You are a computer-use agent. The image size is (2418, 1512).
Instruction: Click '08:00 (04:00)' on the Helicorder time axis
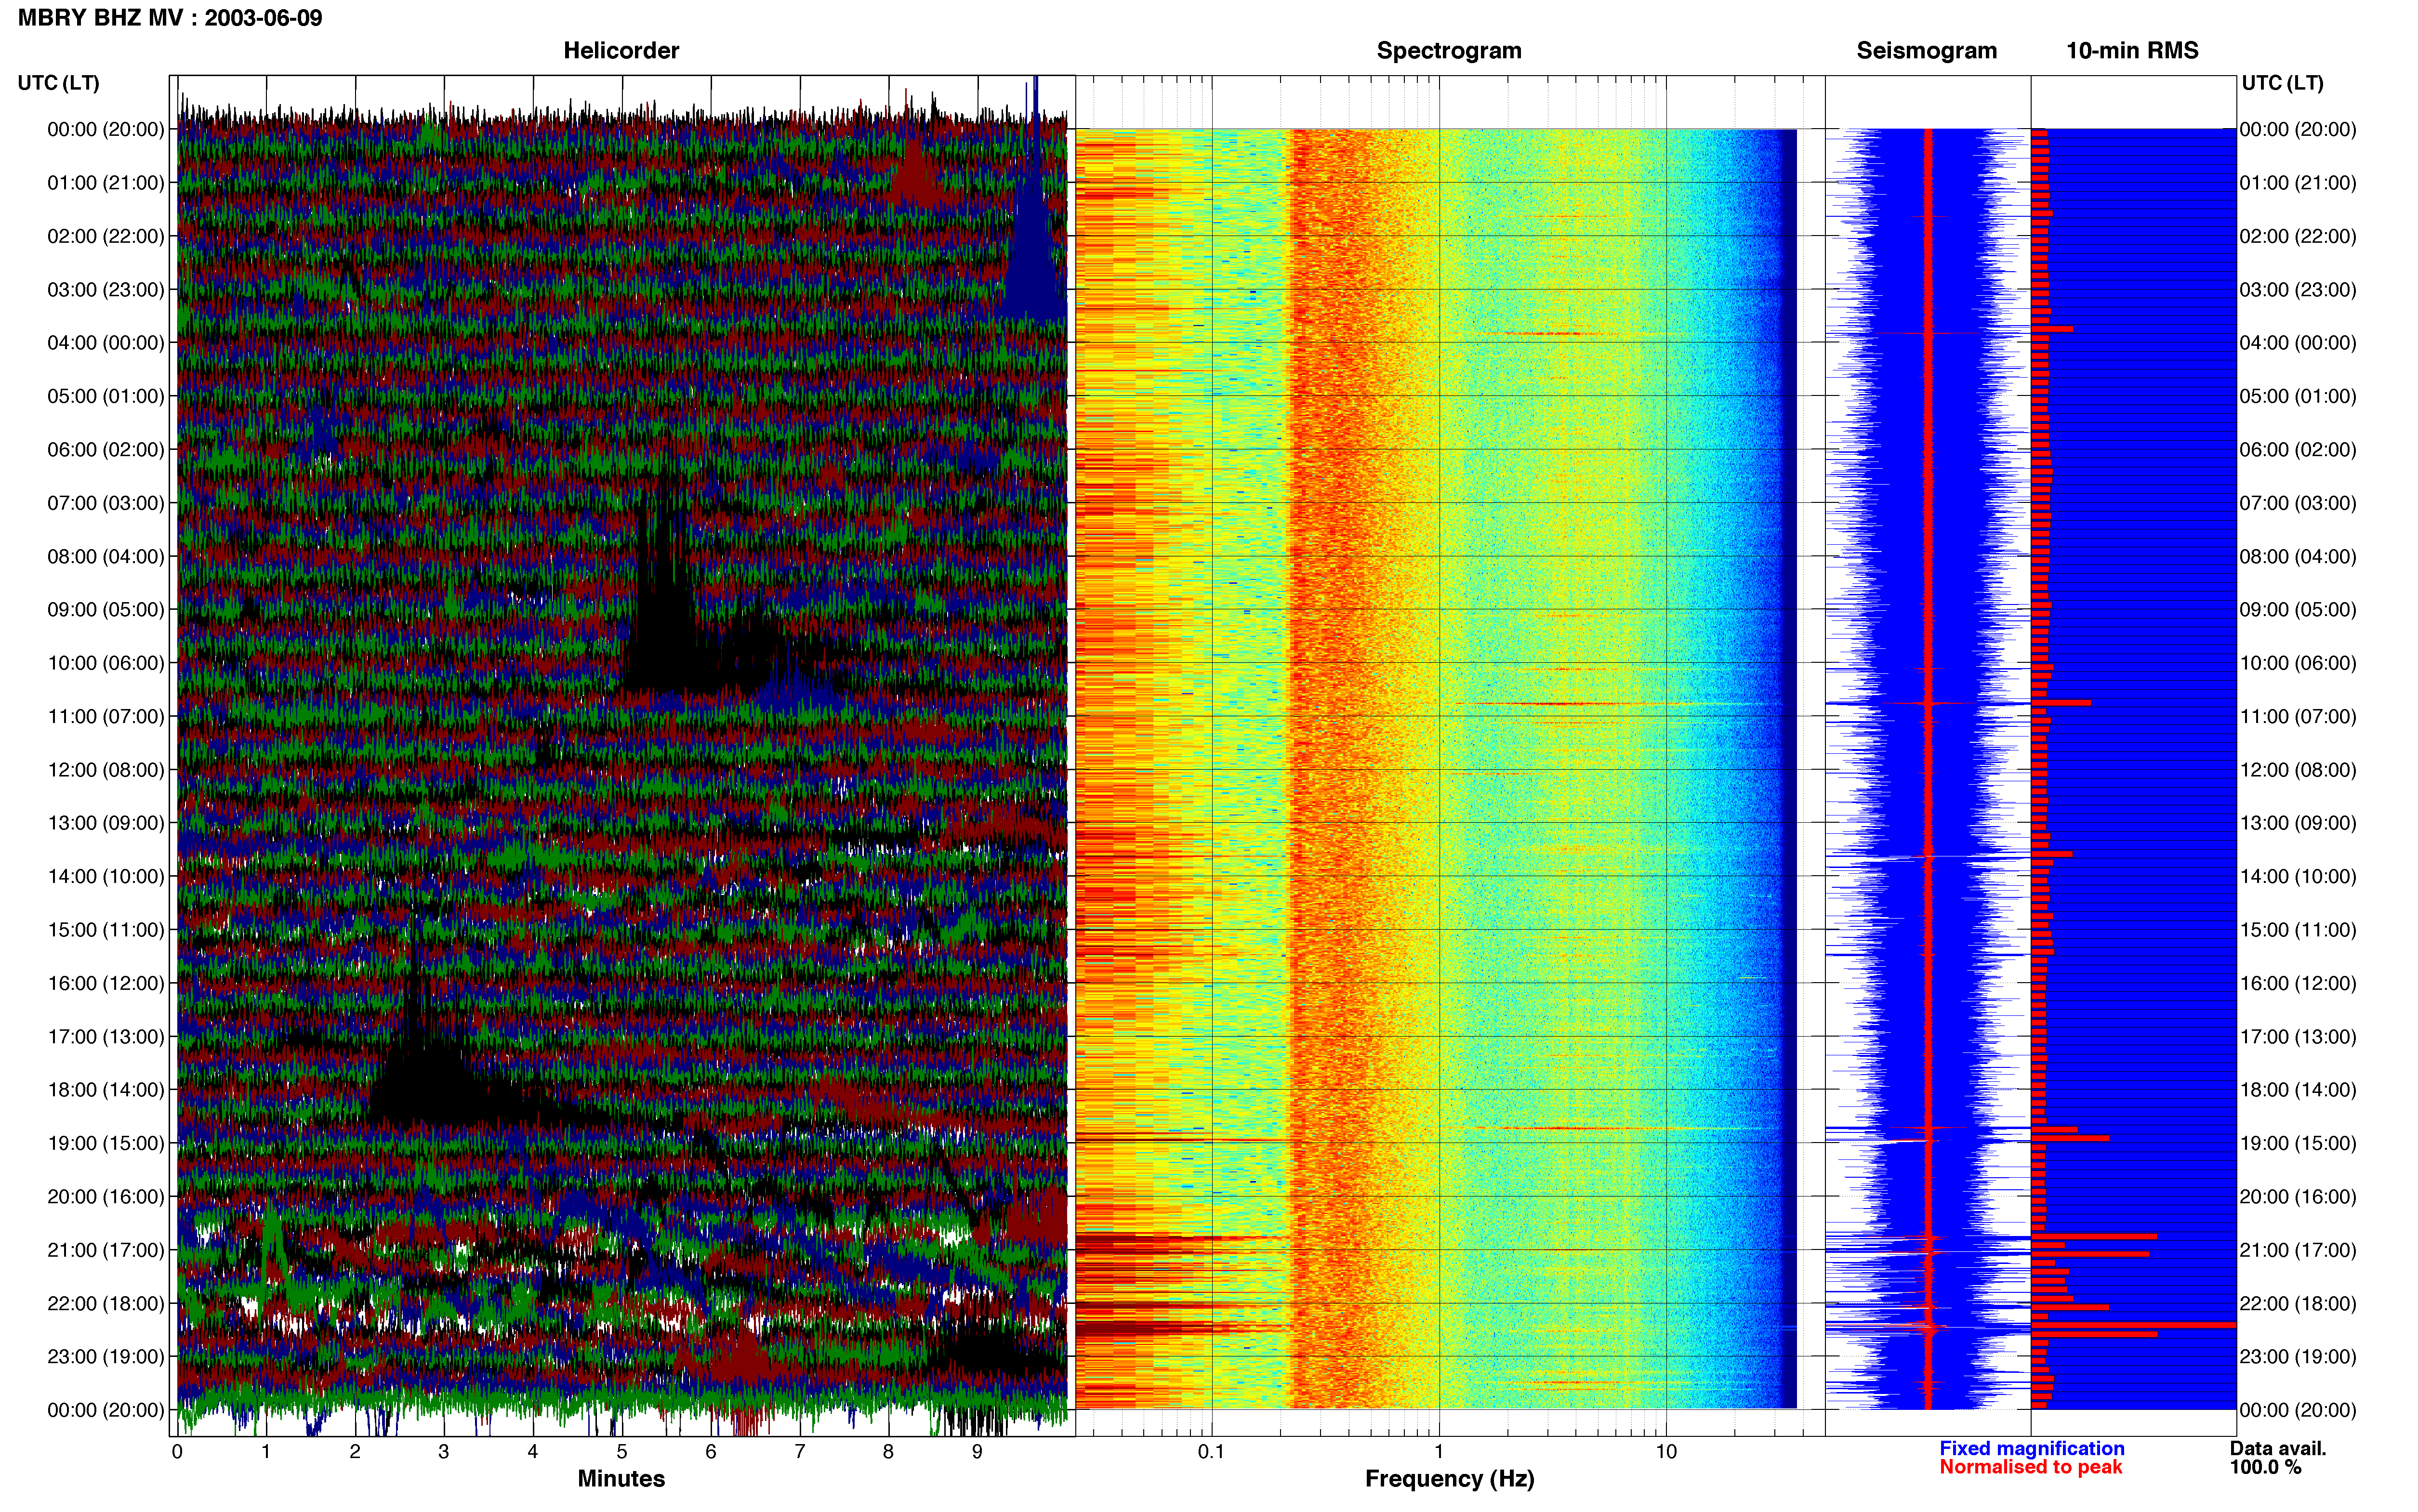click(106, 556)
